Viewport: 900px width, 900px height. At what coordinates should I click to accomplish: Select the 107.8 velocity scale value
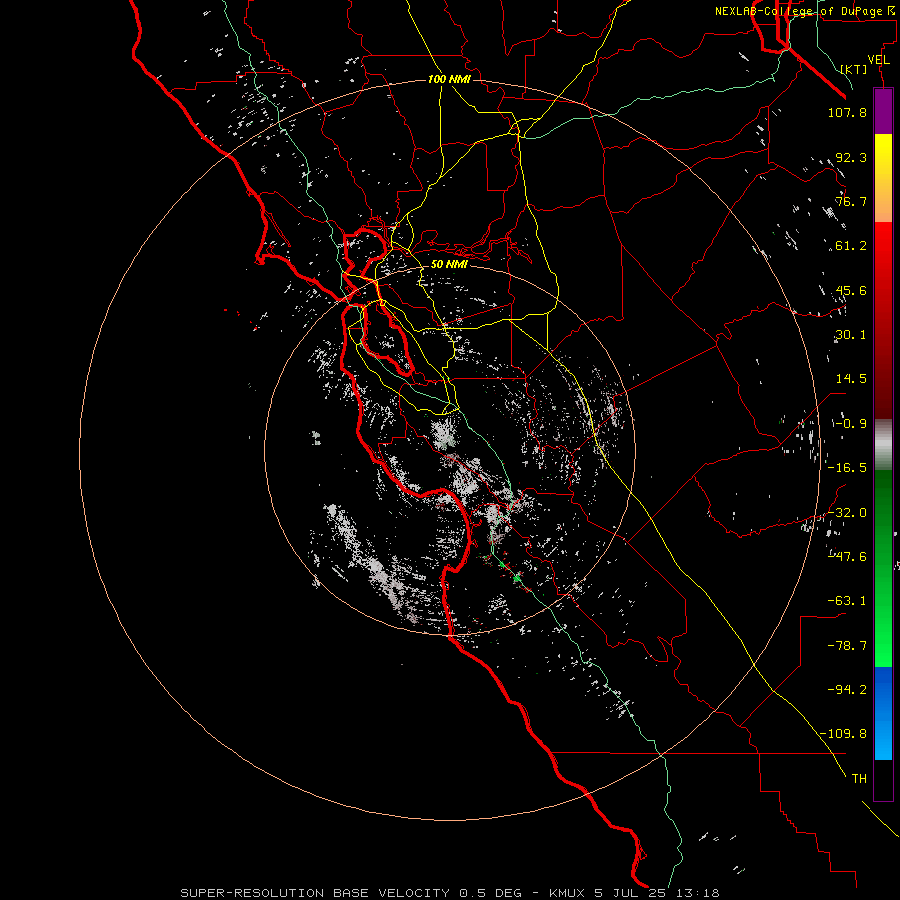tap(847, 112)
